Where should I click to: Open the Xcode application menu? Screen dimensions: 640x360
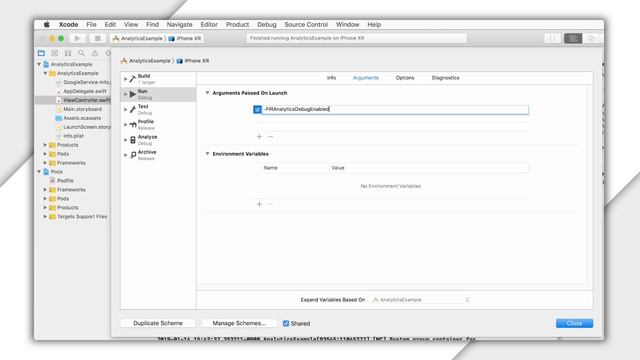coord(68,24)
